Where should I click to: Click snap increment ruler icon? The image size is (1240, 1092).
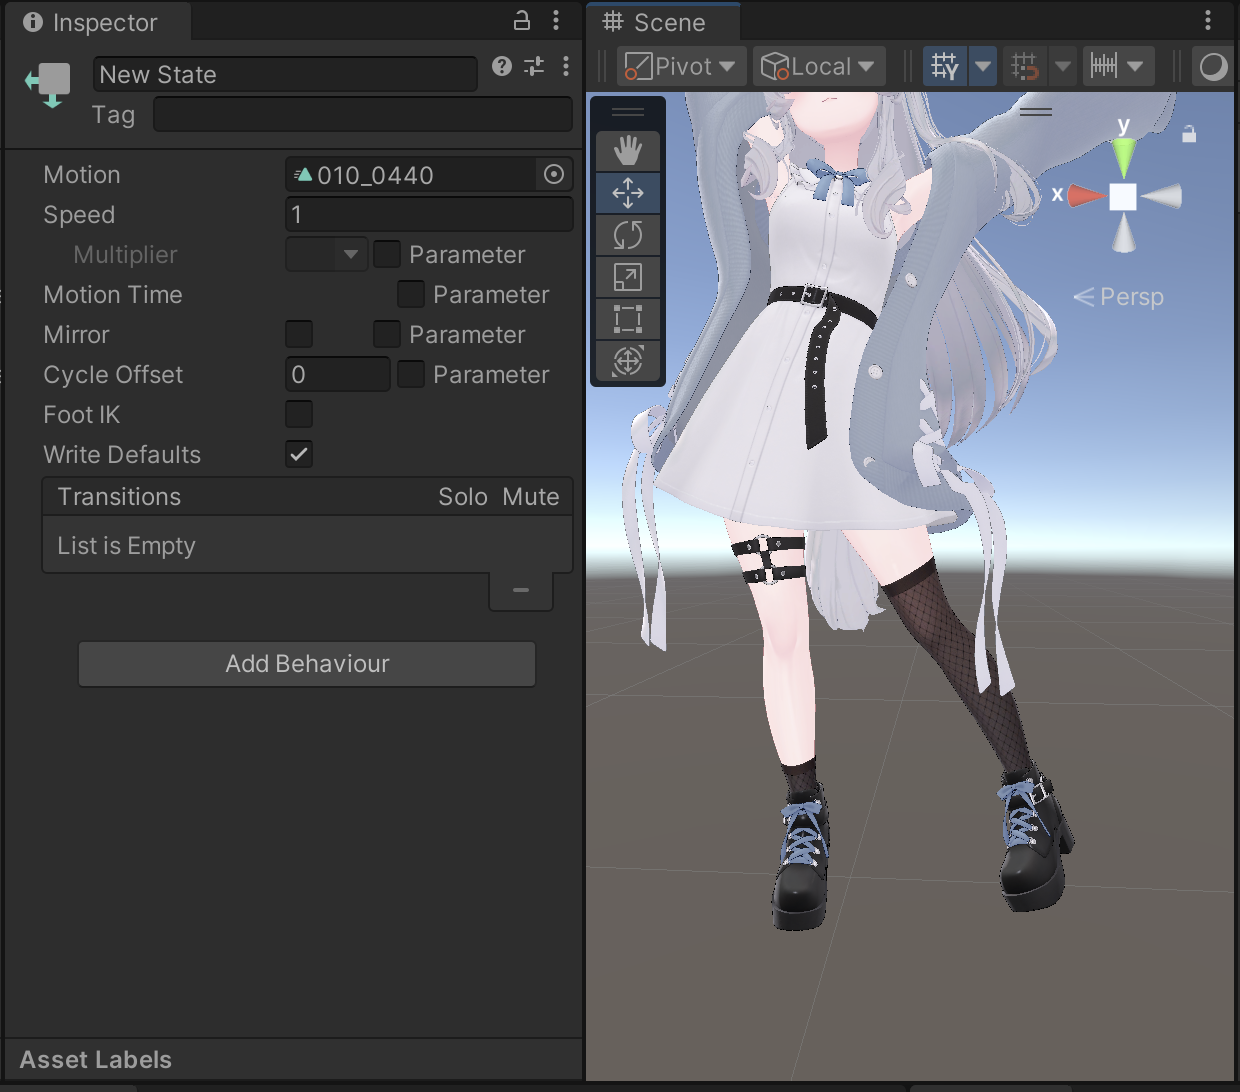(1104, 66)
